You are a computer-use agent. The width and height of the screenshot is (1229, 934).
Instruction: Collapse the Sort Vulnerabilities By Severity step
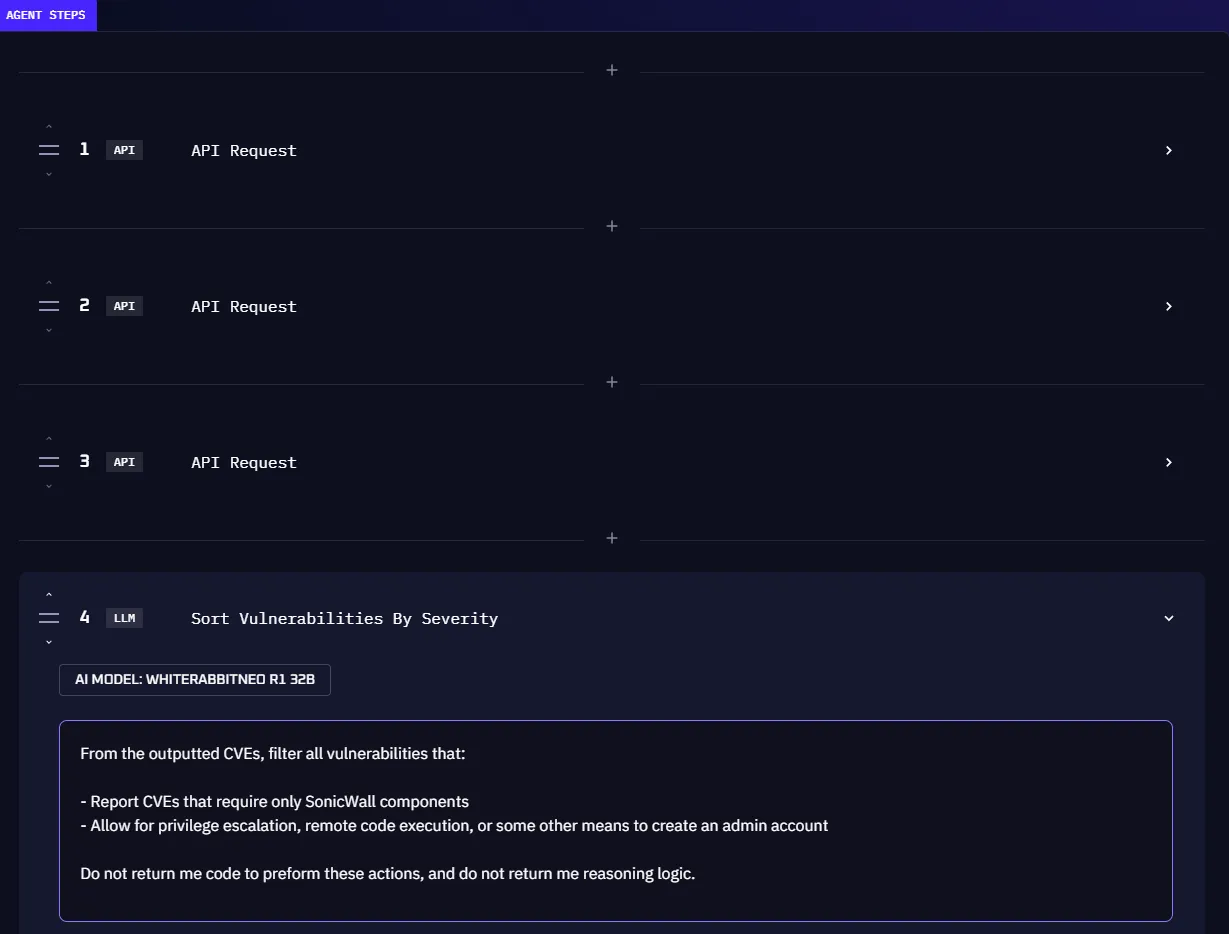point(1168,618)
